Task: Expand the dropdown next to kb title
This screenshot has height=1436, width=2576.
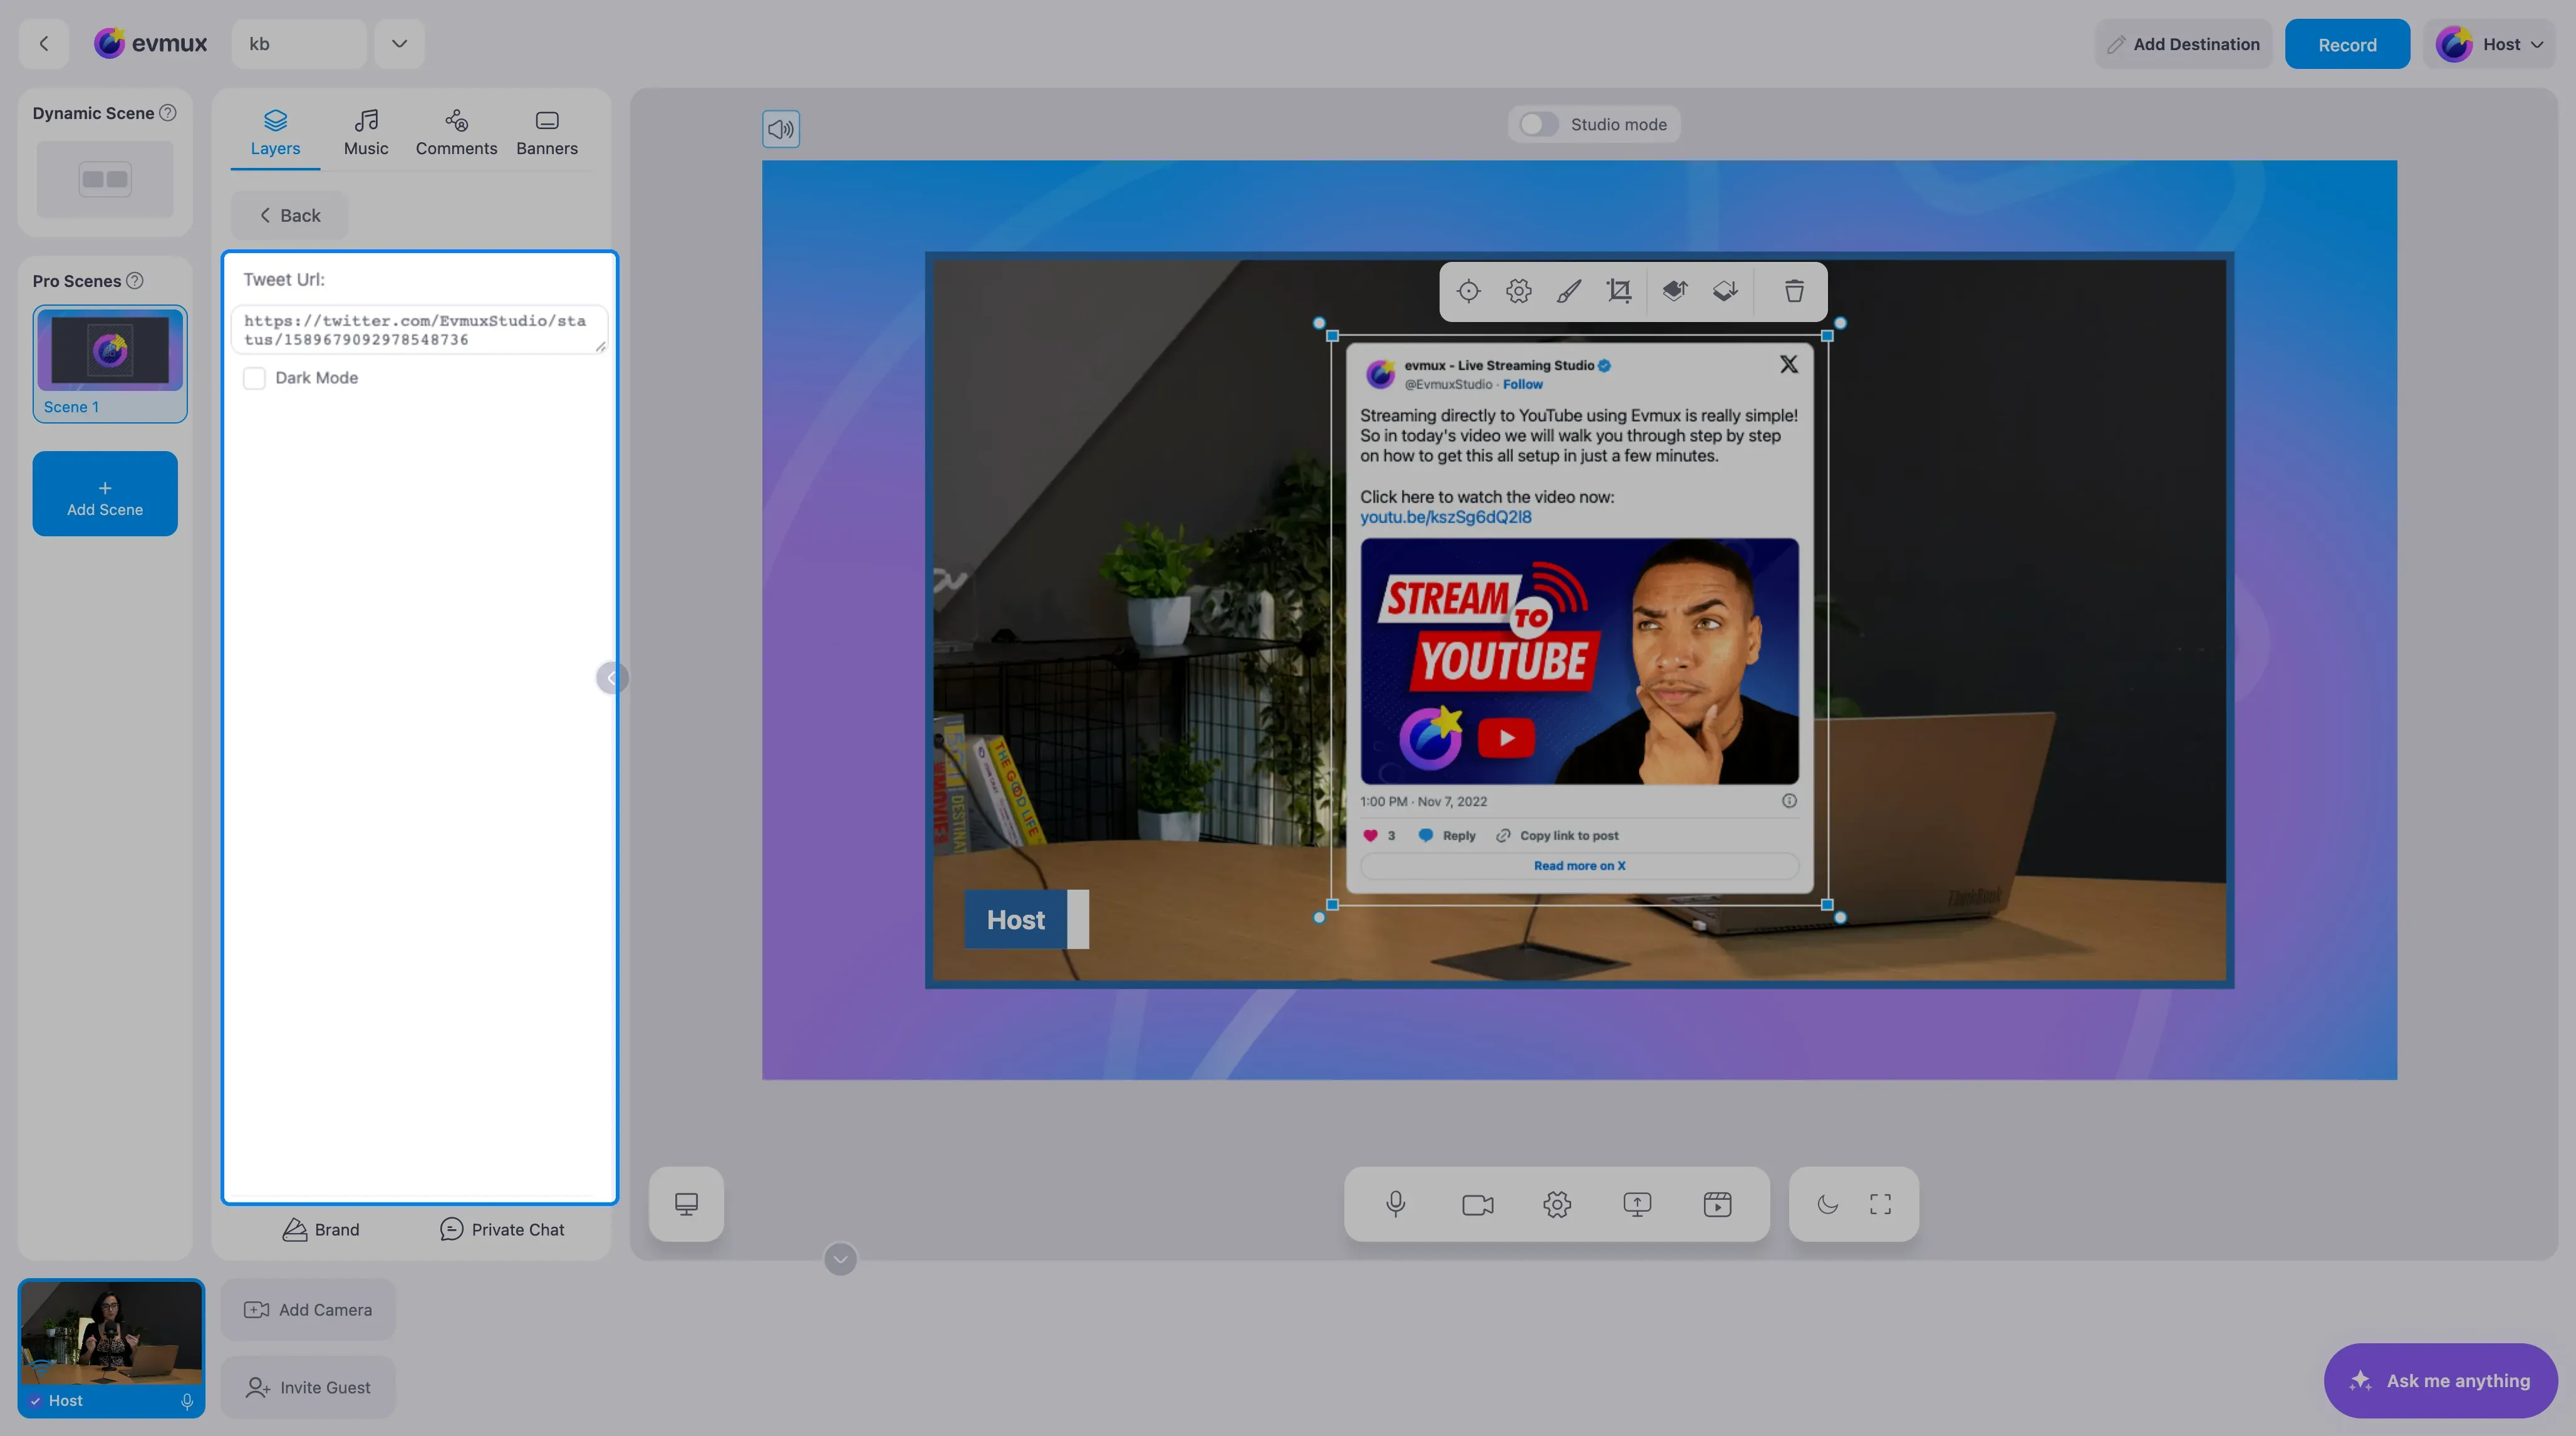Action: pyautogui.click(x=399, y=43)
